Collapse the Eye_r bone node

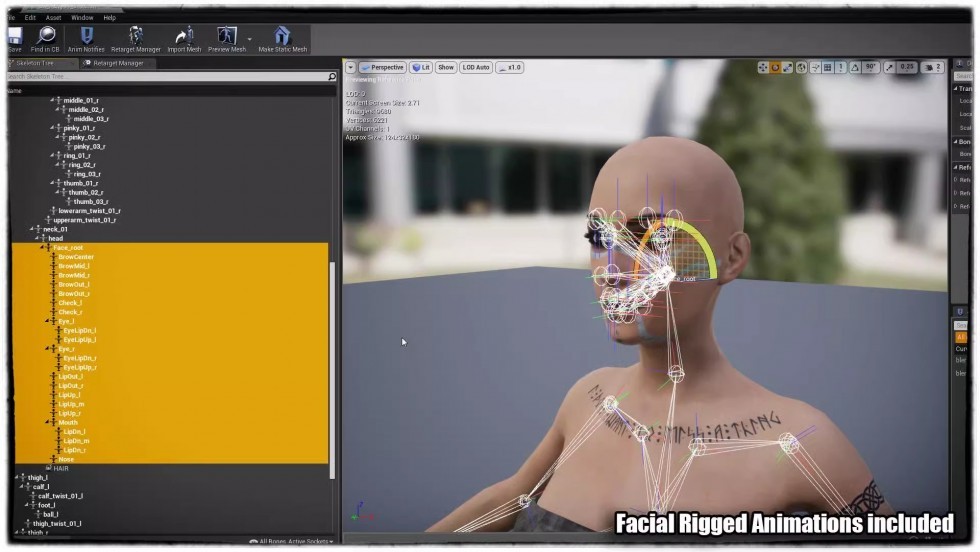pyautogui.click(x=47, y=349)
